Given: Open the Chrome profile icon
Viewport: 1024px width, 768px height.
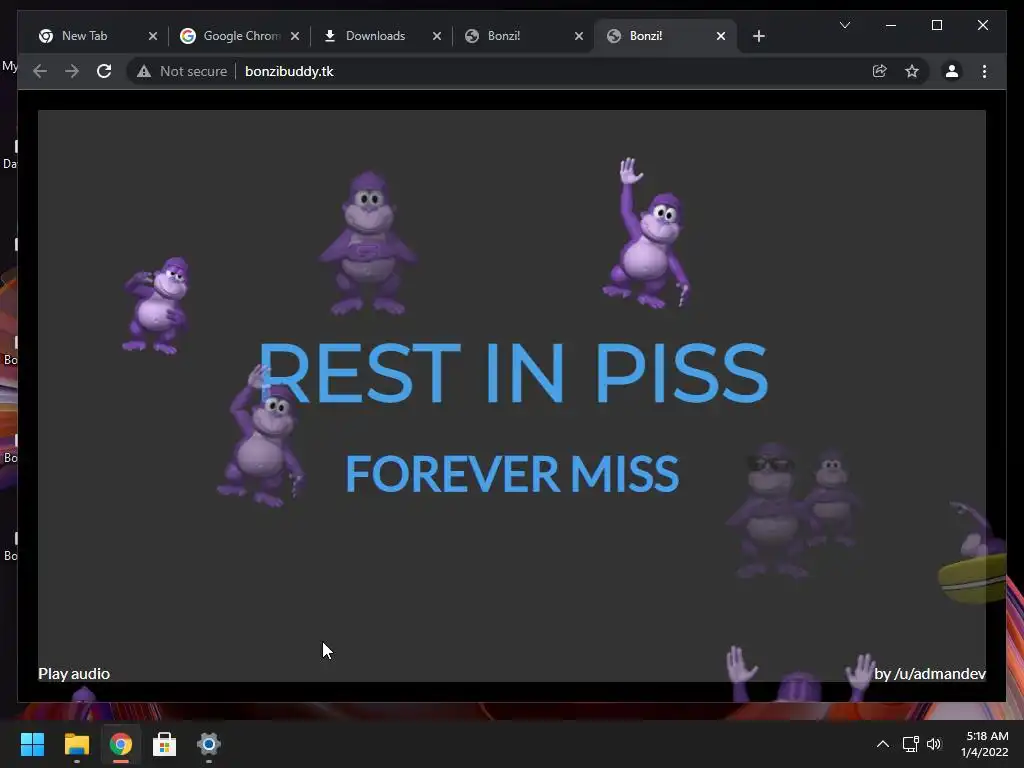Looking at the screenshot, I should [x=952, y=71].
